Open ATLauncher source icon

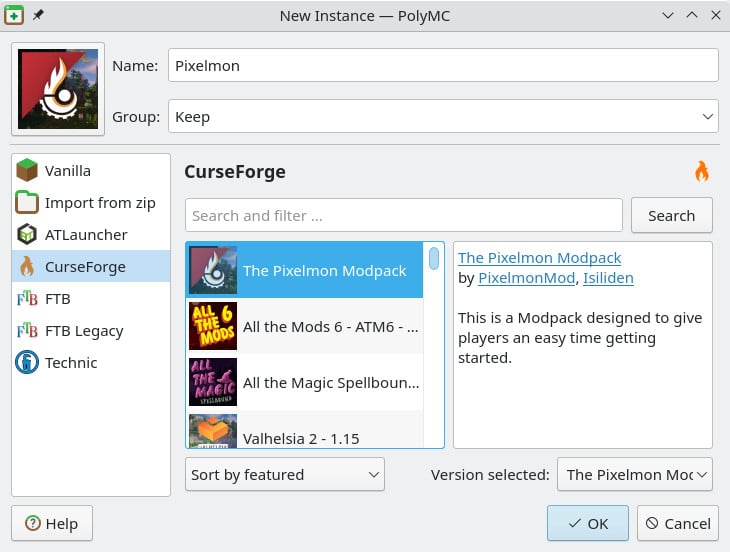point(27,235)
